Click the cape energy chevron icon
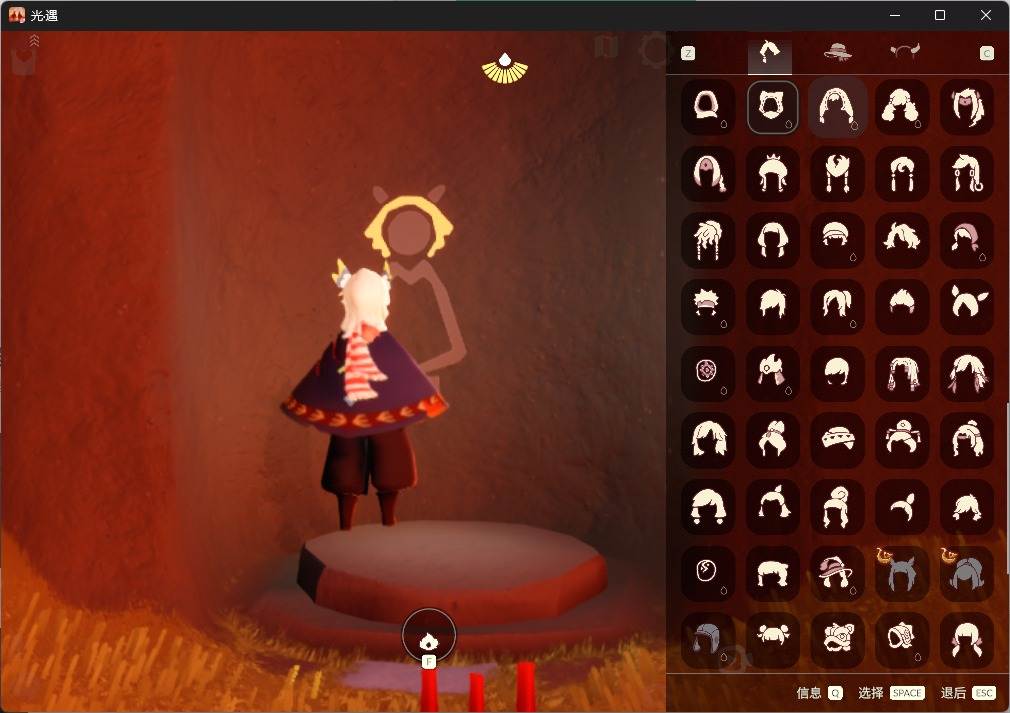 point(34,41)
